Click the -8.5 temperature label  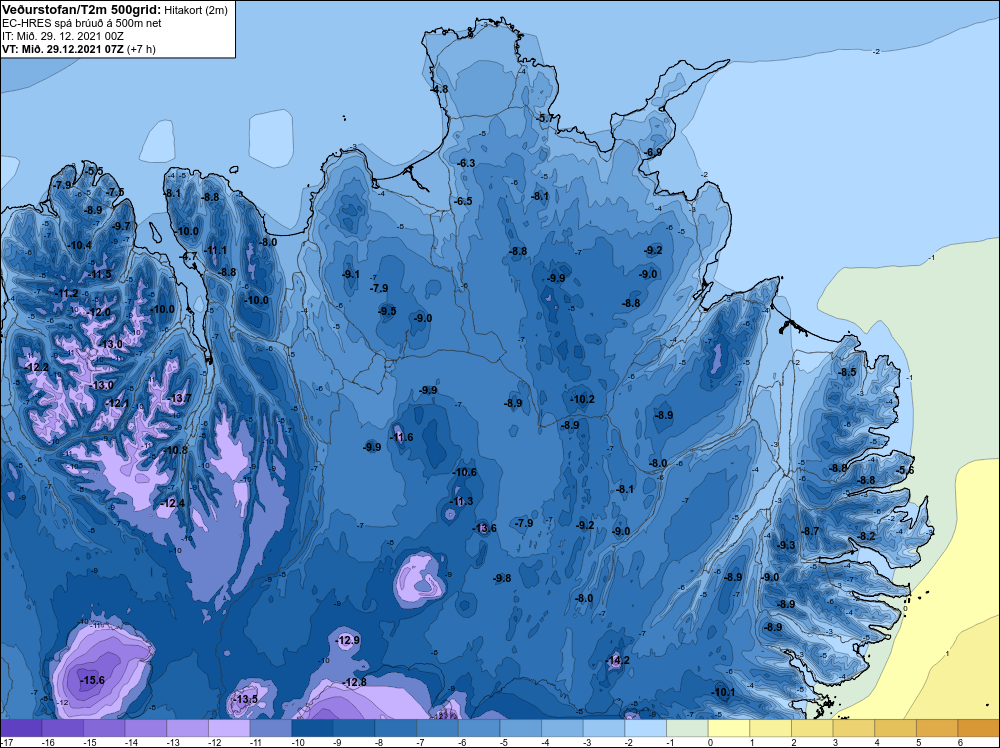tap(847, 372)
